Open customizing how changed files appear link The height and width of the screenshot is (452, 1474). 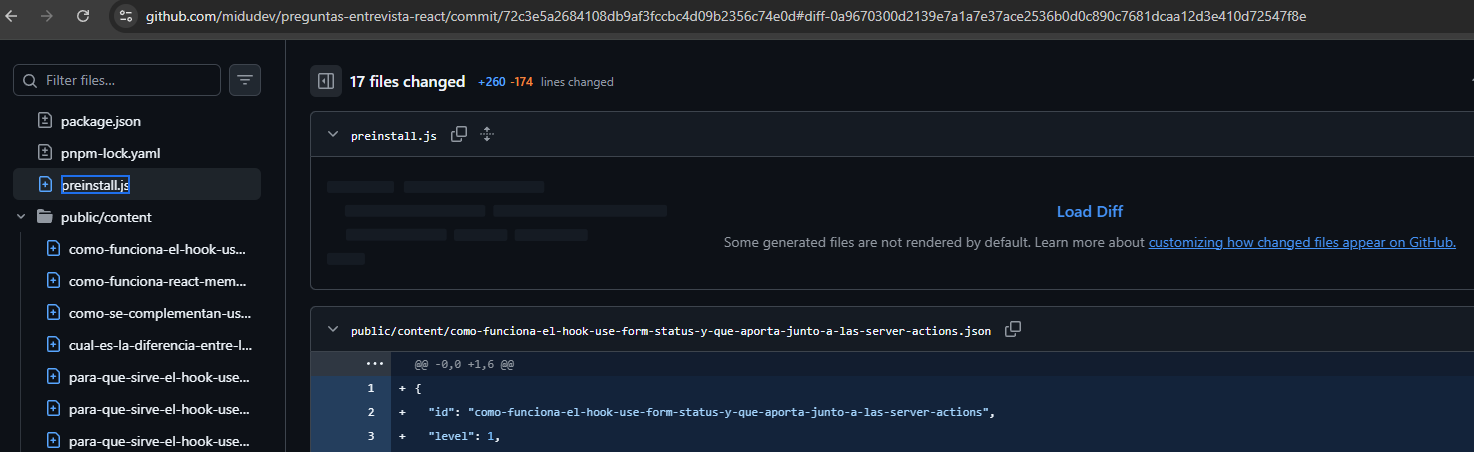[x=1302, y=242]
